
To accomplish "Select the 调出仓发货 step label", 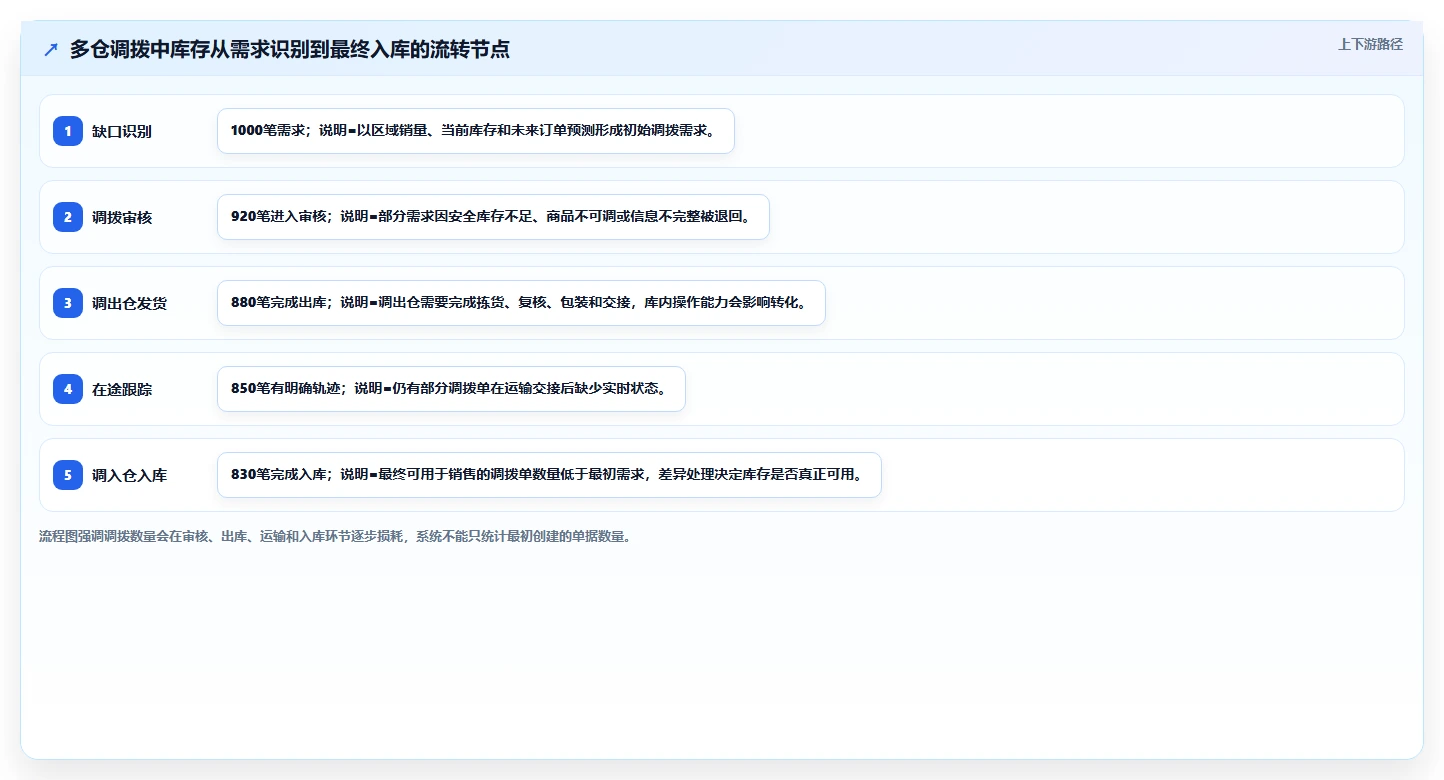I will pos(129,304).
